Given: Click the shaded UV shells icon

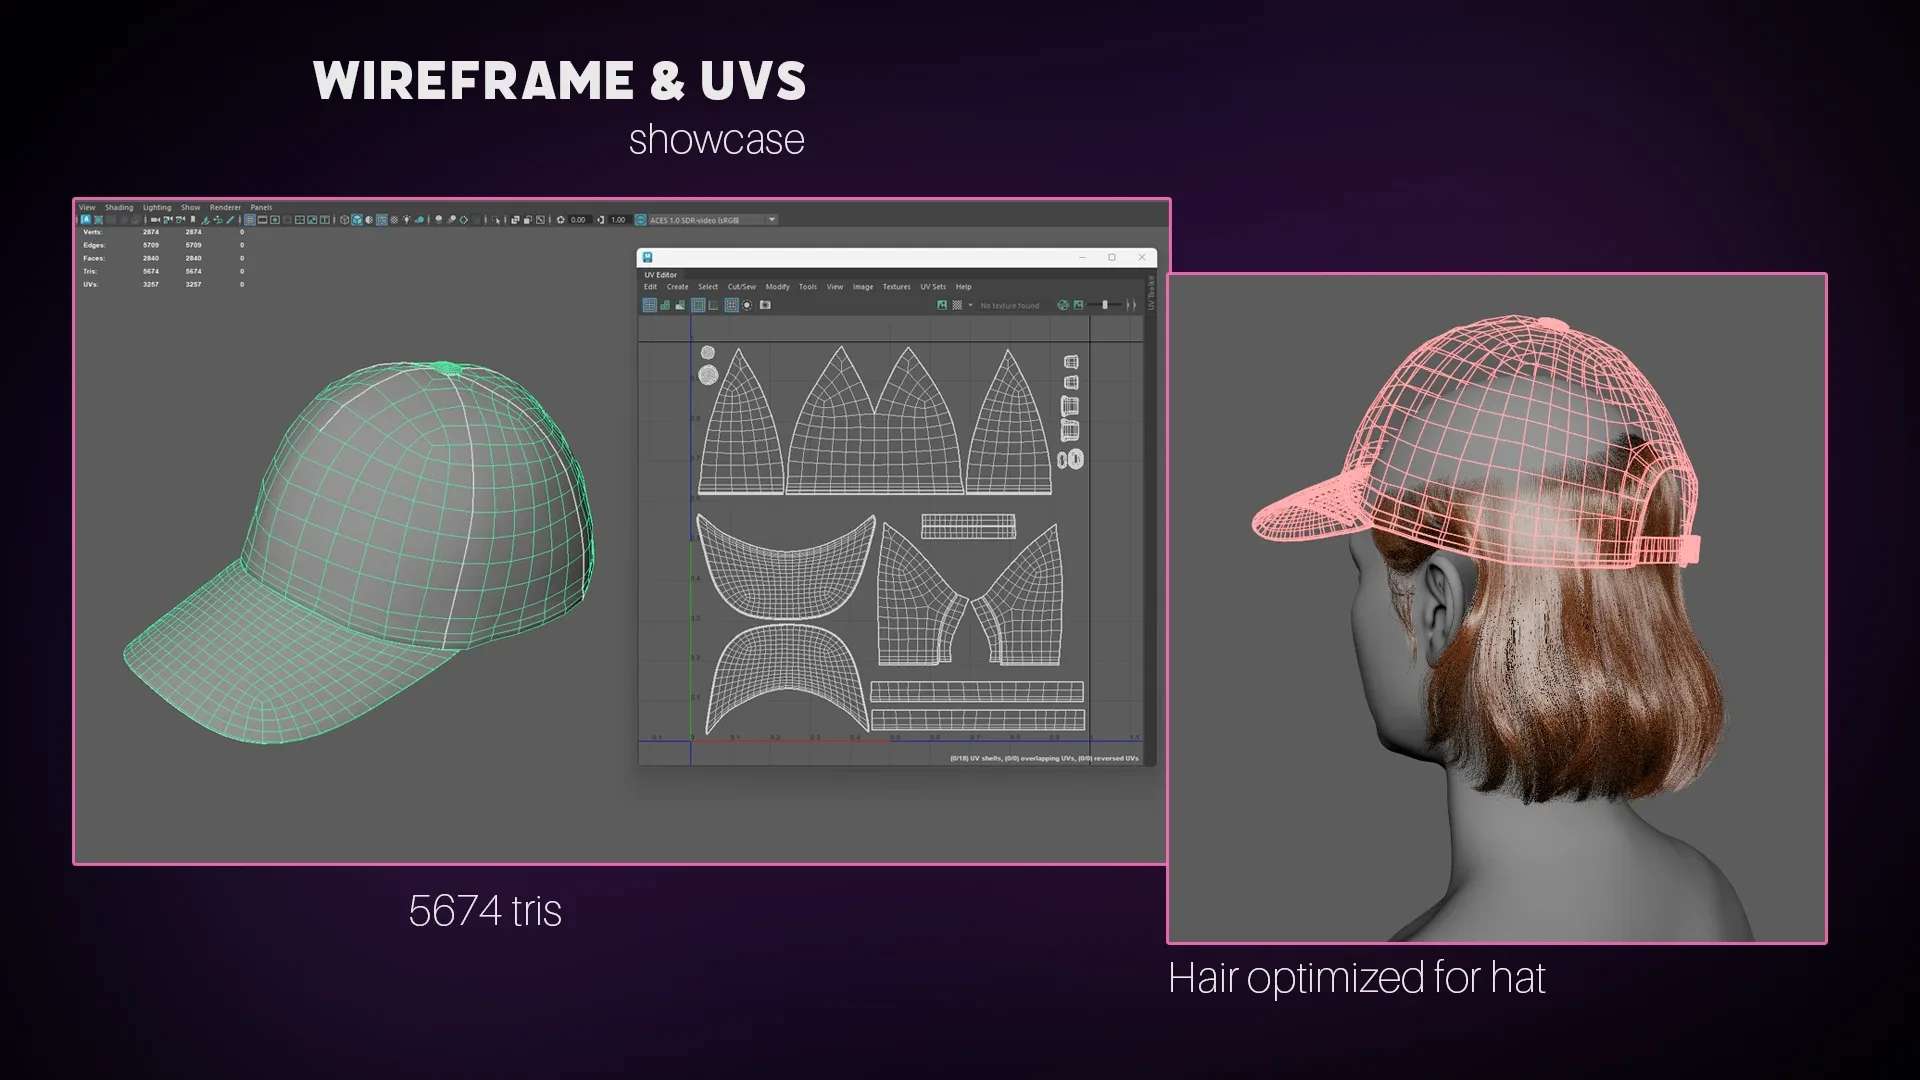Looking at the screenshot, I should [665, 305].
